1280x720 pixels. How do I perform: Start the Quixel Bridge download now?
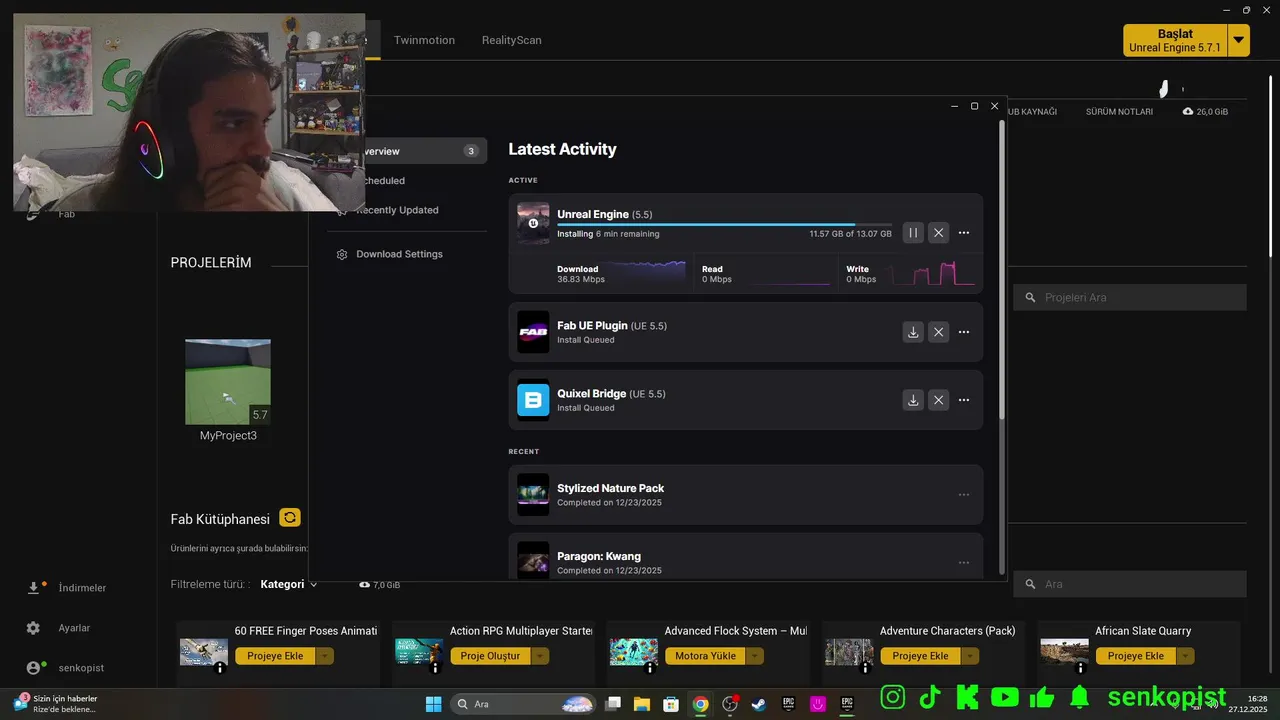[x=913, y=400]
